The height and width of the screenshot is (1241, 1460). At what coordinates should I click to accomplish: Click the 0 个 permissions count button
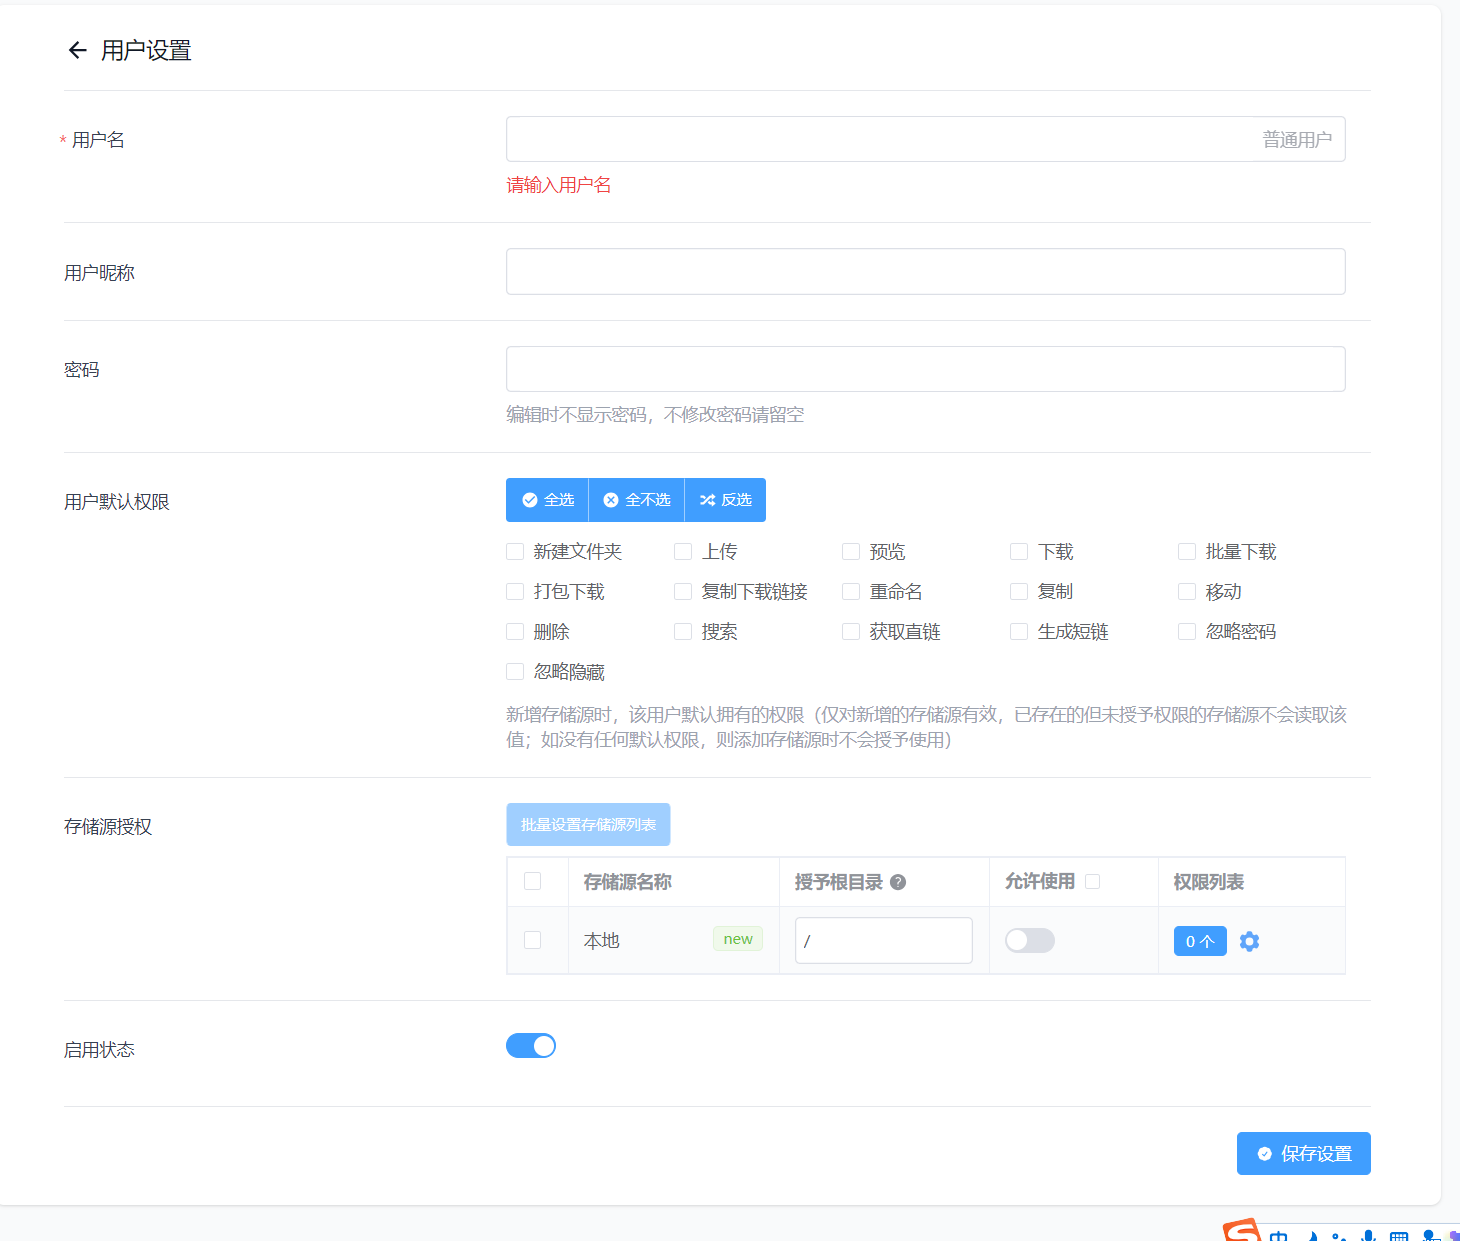pos(1199,941)
